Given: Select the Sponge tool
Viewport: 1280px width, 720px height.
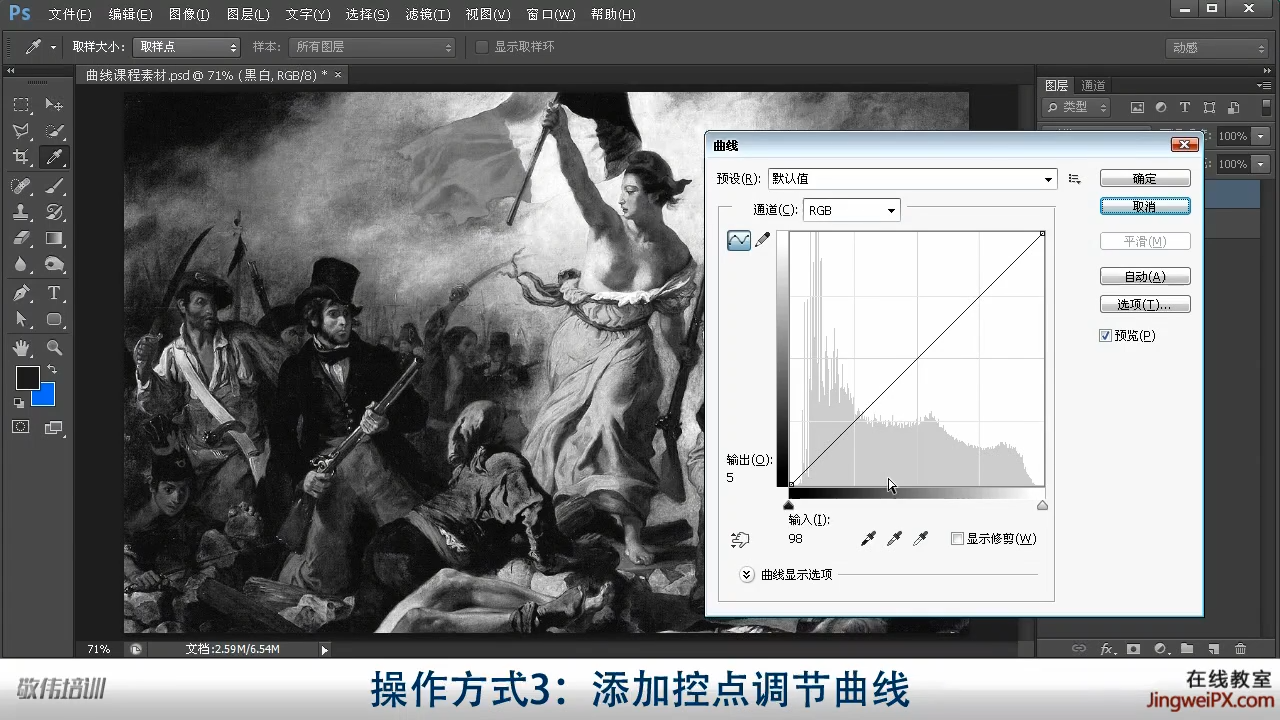Looking at the screenshot, I should coord(54,264).
